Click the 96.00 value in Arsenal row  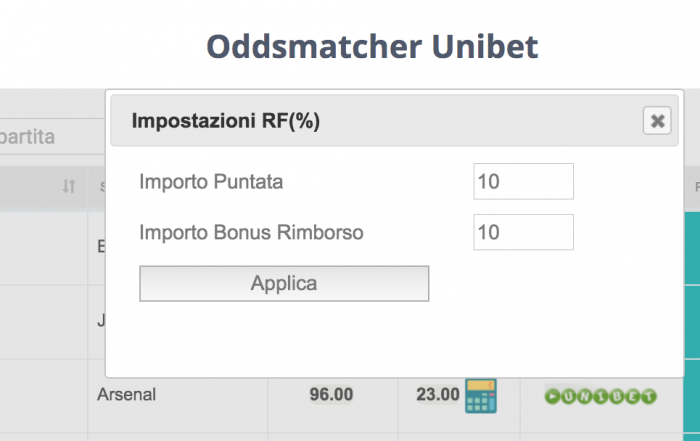[331, 395]
